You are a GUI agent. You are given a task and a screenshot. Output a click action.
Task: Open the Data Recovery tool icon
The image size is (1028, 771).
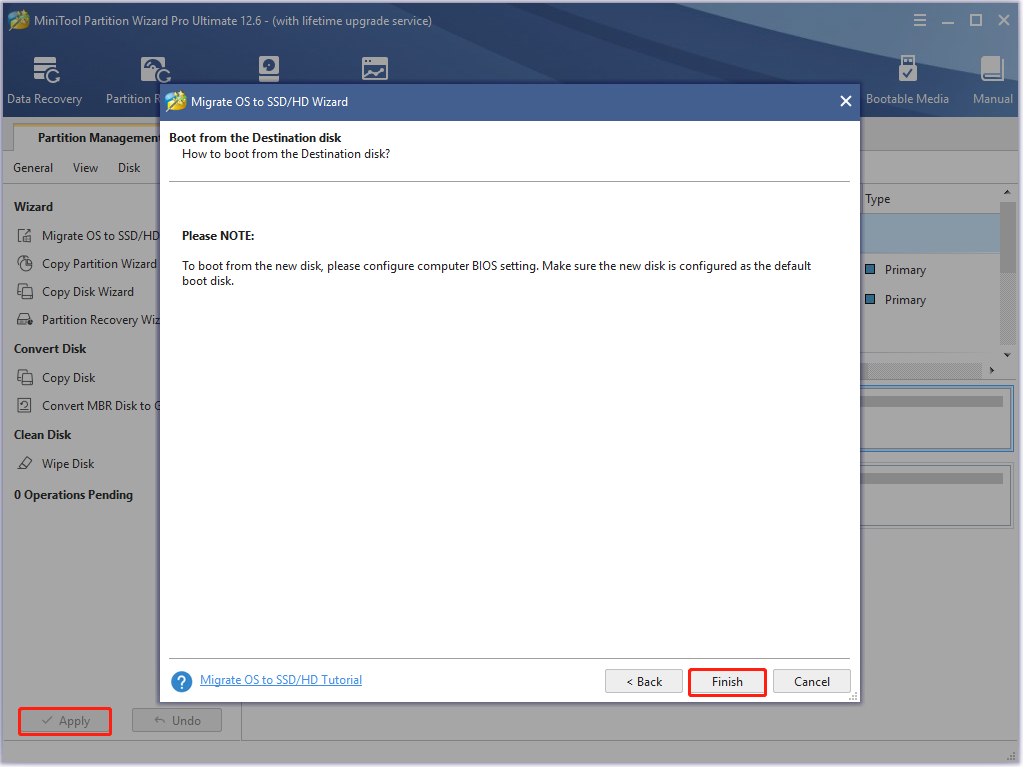click(x=46, y=70)
